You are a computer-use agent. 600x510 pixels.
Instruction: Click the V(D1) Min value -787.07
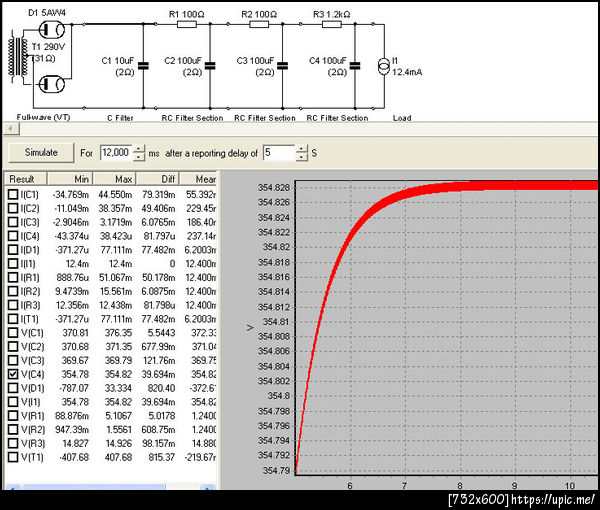74,388
